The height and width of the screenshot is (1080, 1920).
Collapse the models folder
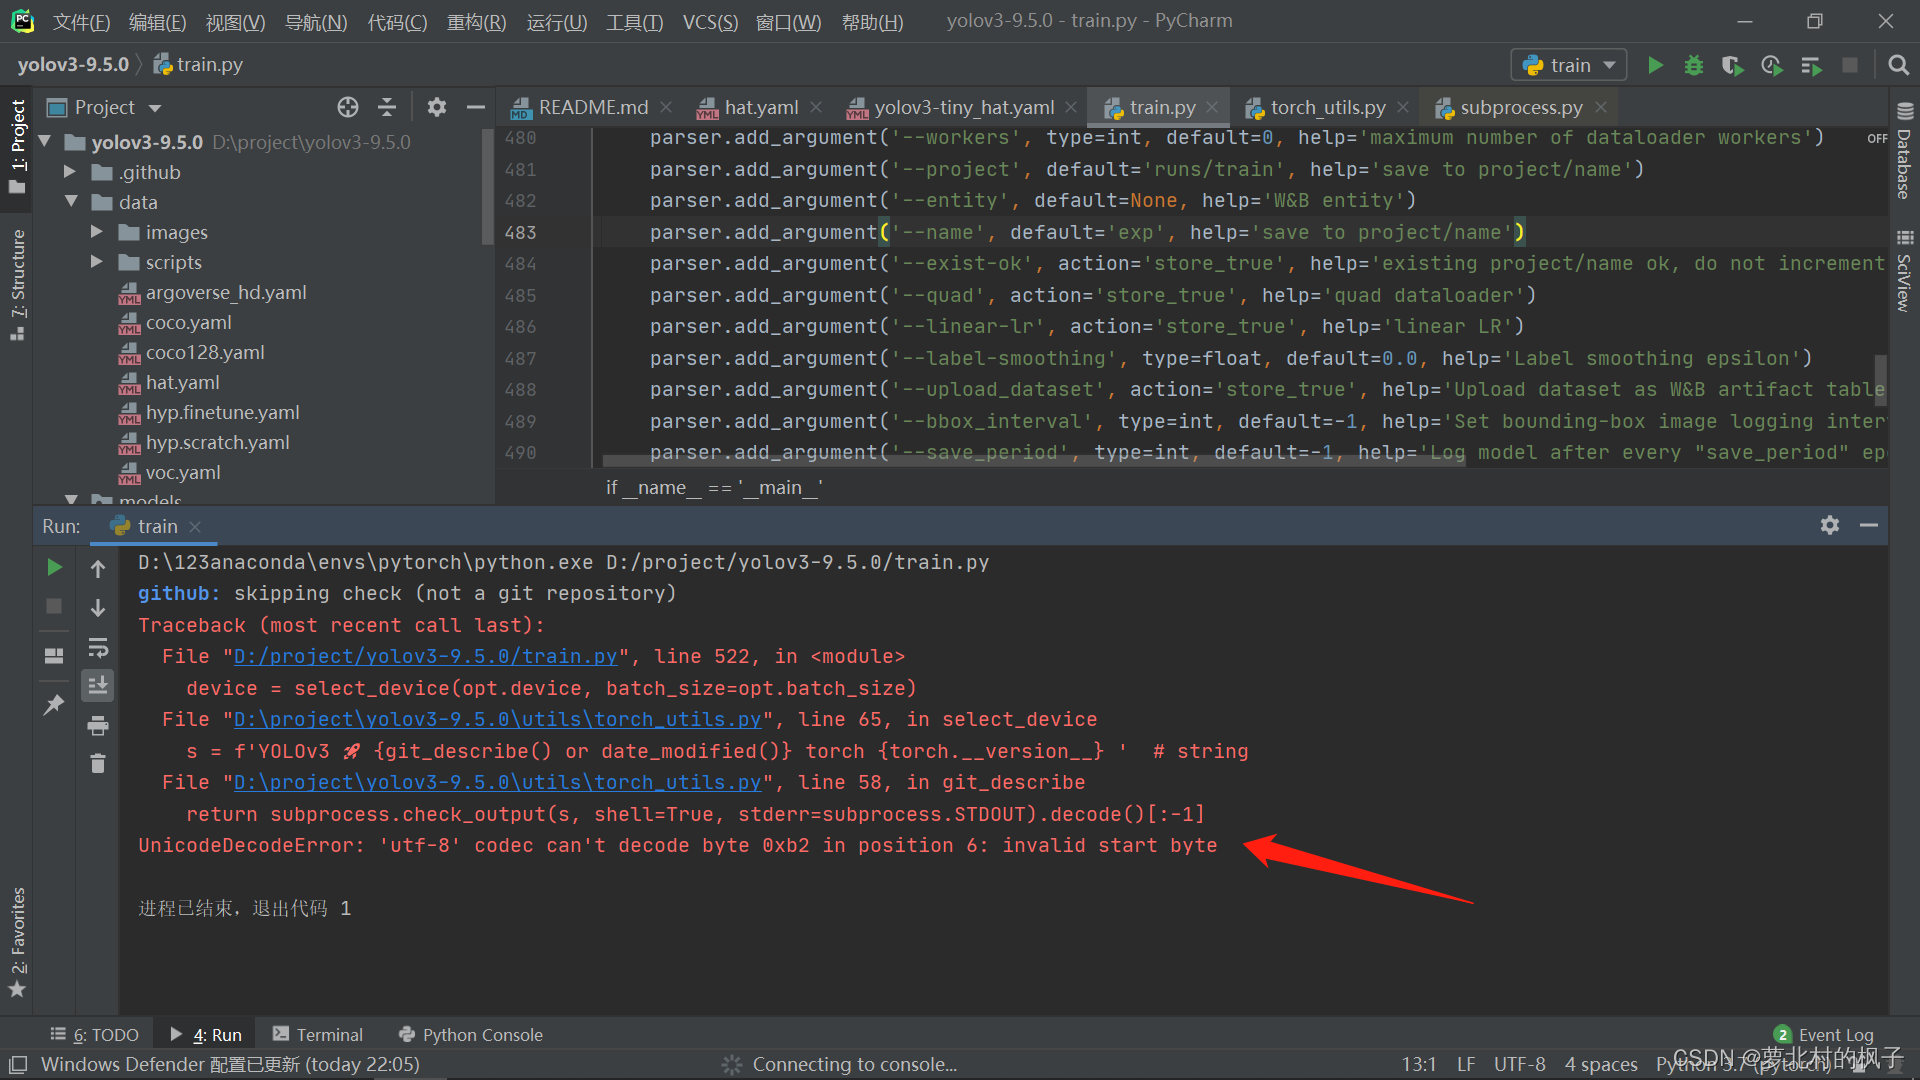(71, 498)
